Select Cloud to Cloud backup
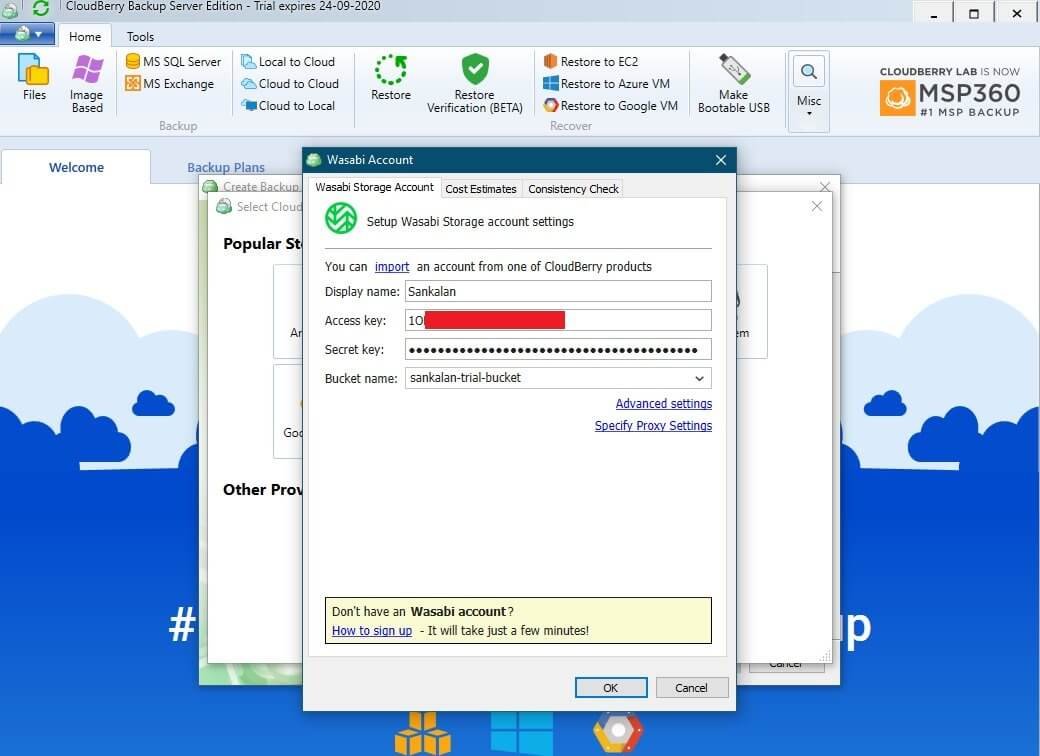 (290, 84)
